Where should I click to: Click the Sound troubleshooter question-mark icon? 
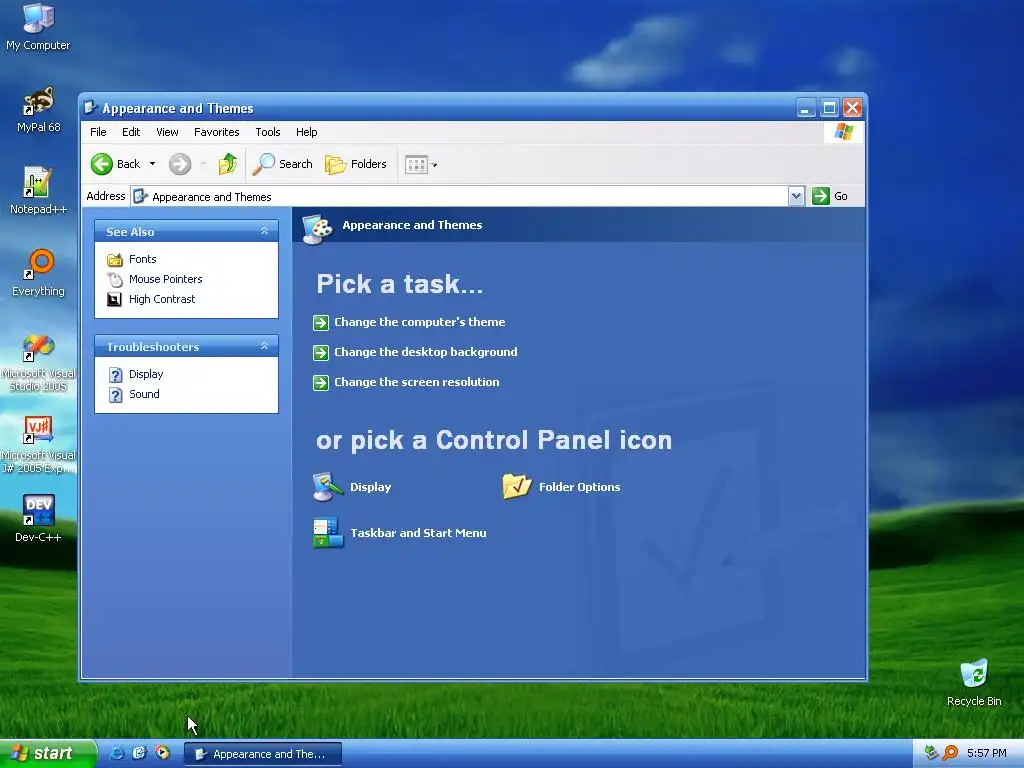[x=116, y=395]
